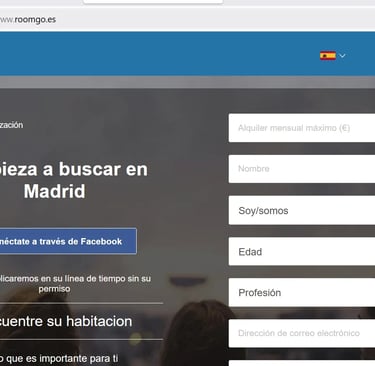Click into the Nombre input field

pos(302,169)
